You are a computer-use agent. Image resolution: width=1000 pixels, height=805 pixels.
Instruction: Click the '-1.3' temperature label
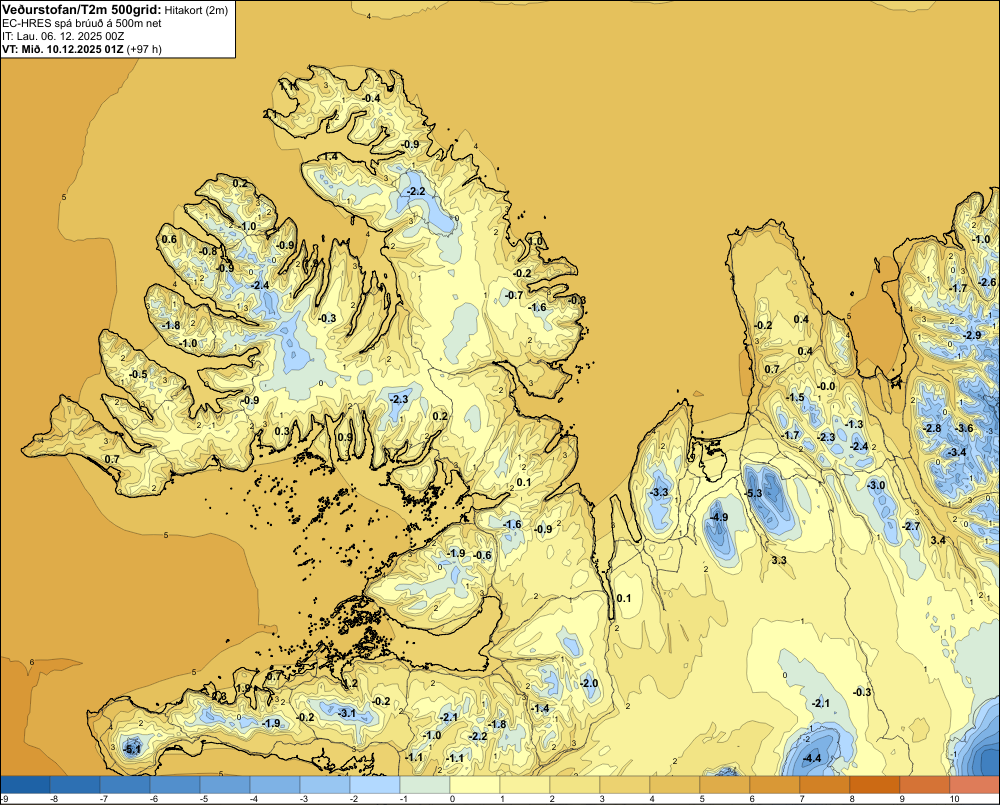point(854,424)
